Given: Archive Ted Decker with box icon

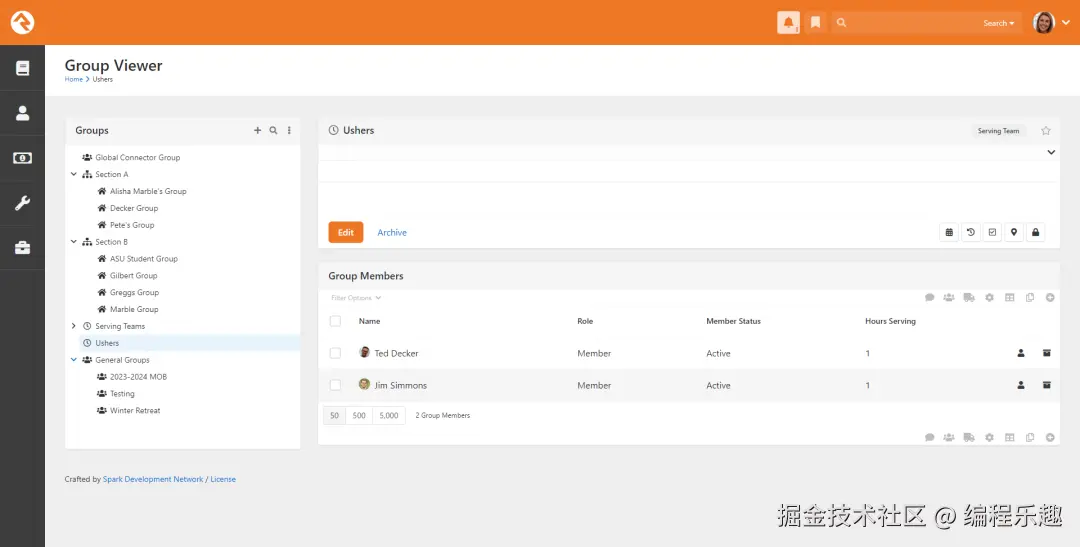Looking at the screenshot, I should (x=1046, y=353).
